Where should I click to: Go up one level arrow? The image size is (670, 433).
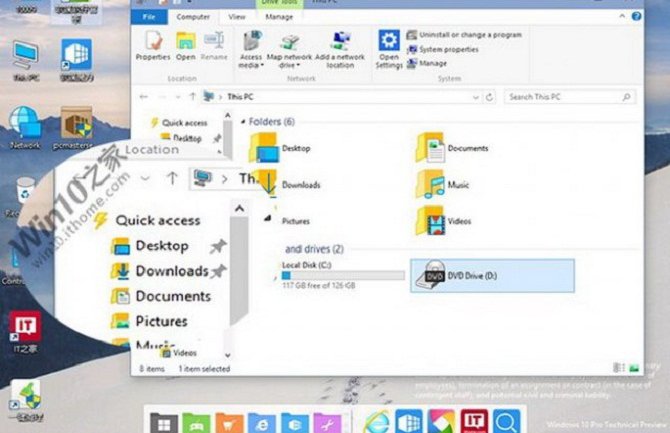192,97
